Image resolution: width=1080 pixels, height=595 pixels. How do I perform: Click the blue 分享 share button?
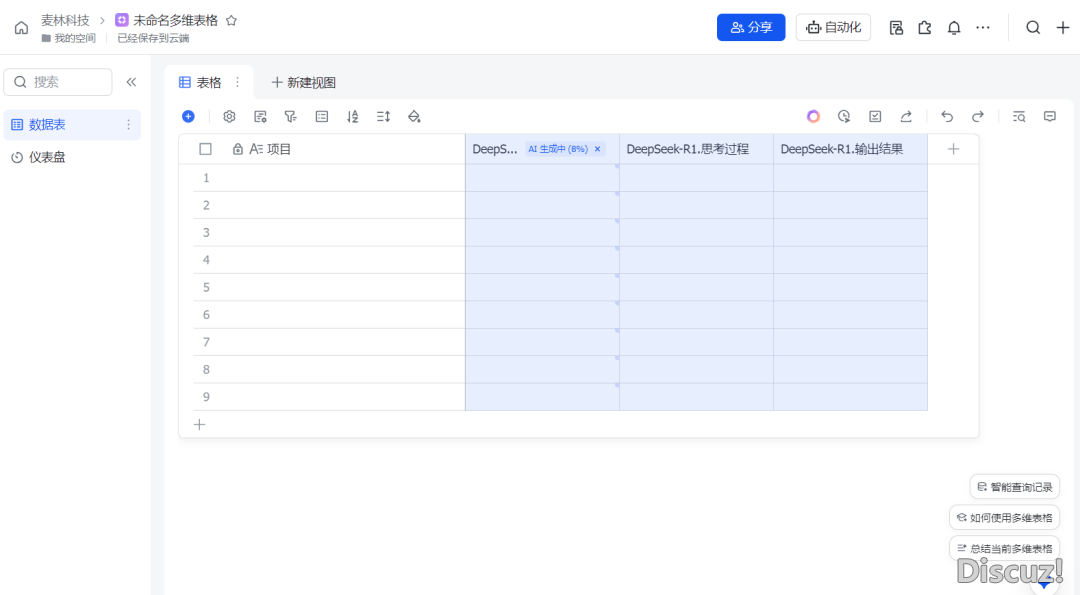(751, 28)
